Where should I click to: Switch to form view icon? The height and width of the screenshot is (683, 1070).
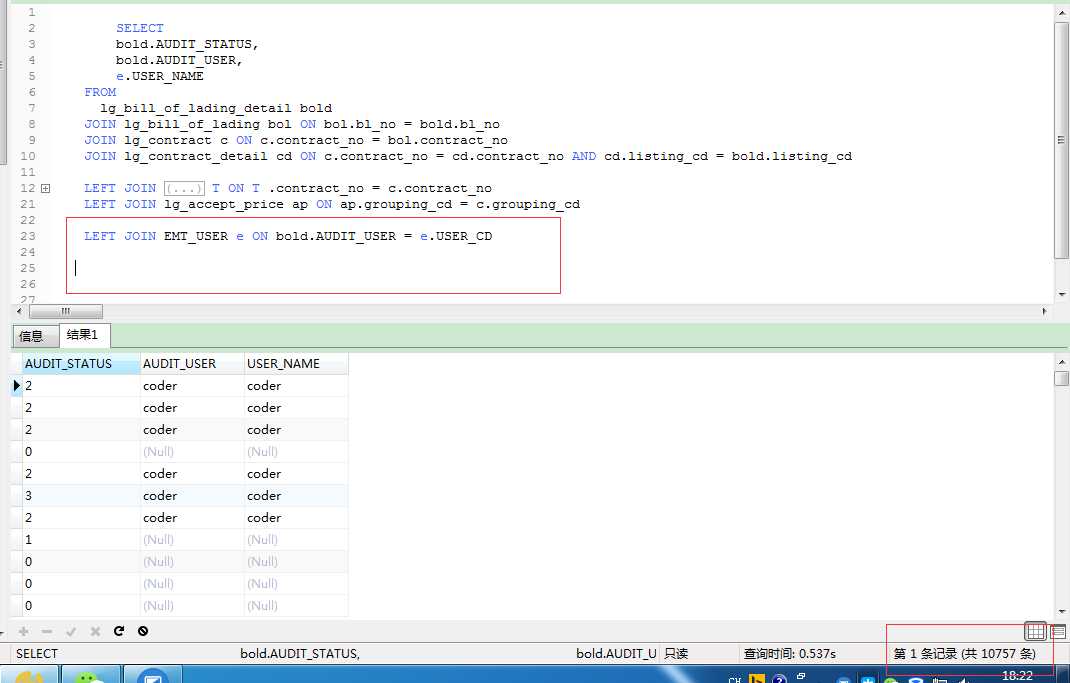coord(1059,632)
